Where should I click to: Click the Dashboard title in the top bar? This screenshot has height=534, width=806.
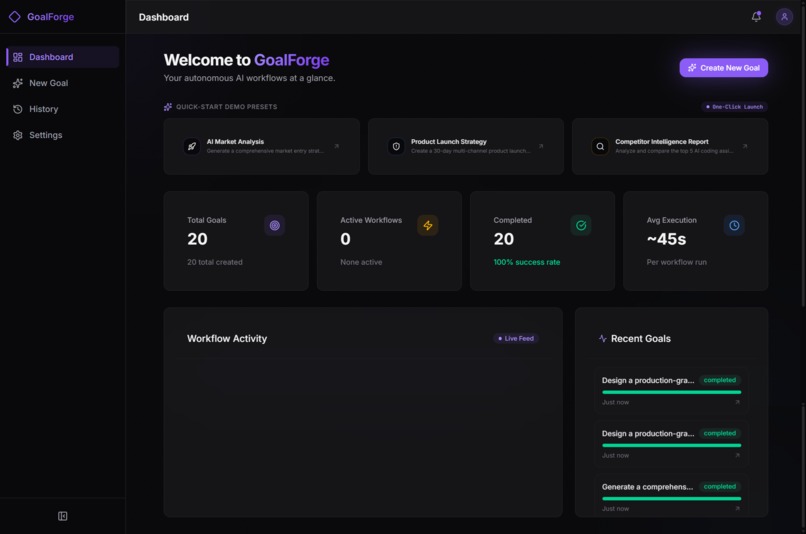163,17
